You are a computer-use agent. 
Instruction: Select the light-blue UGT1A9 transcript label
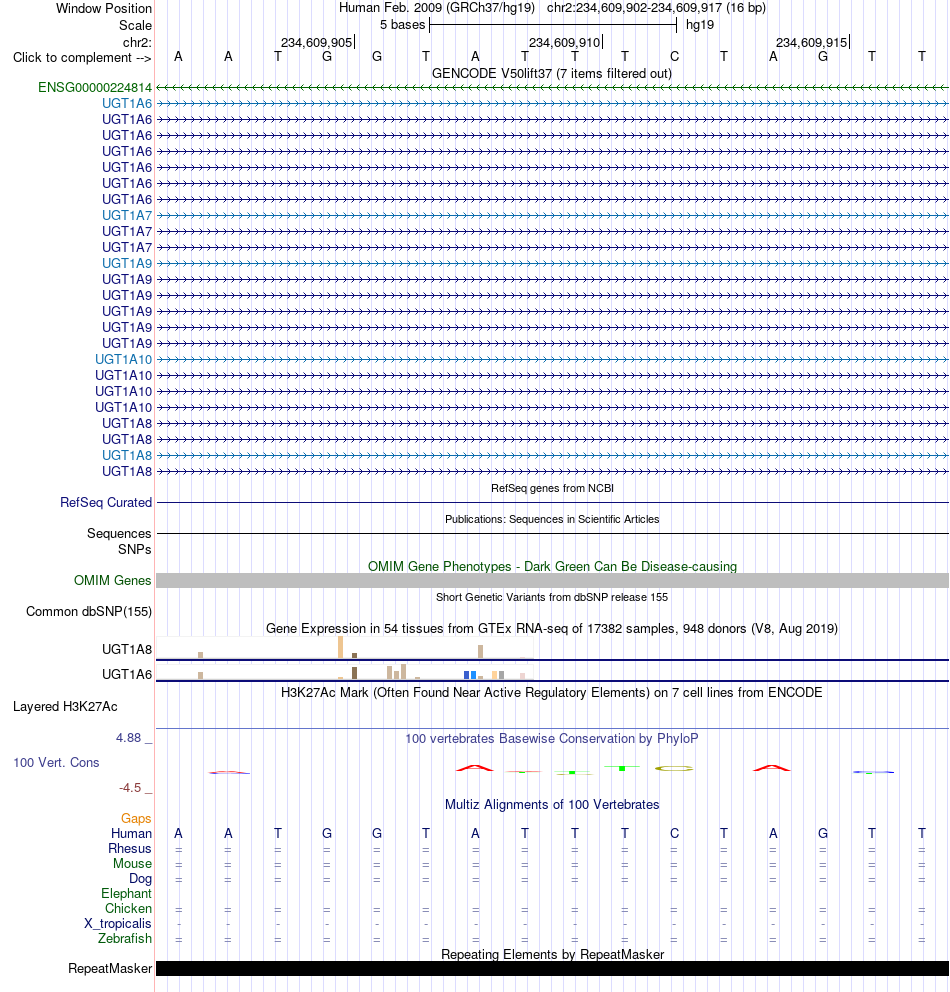click(x=127, y=263)
